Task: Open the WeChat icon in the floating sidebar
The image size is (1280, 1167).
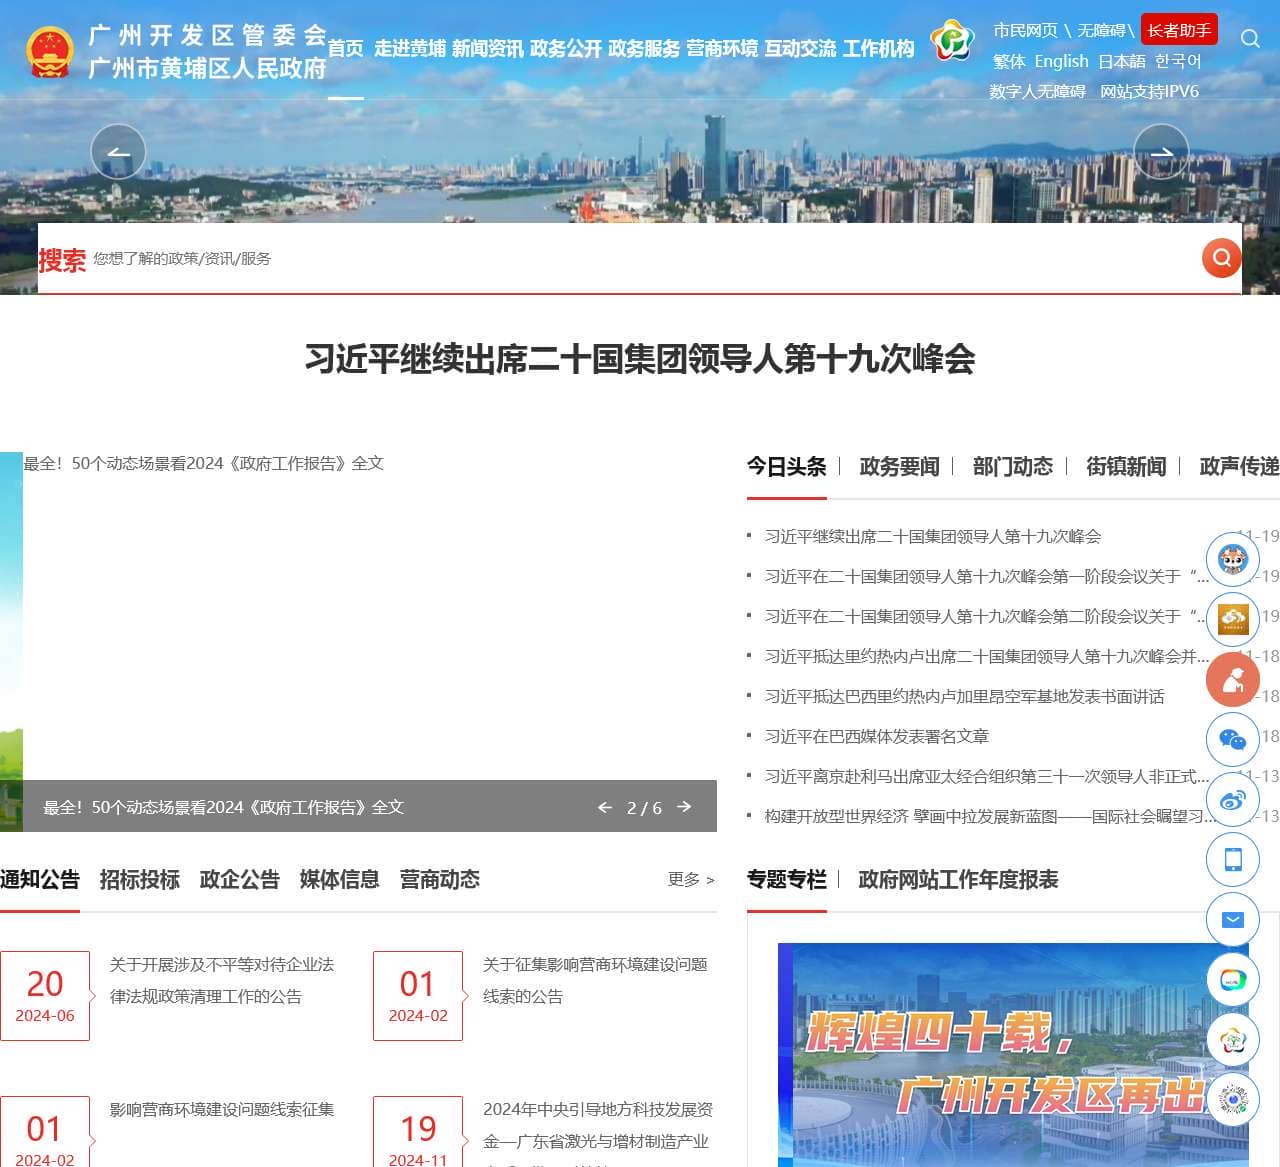Action: coord(1232,740)
